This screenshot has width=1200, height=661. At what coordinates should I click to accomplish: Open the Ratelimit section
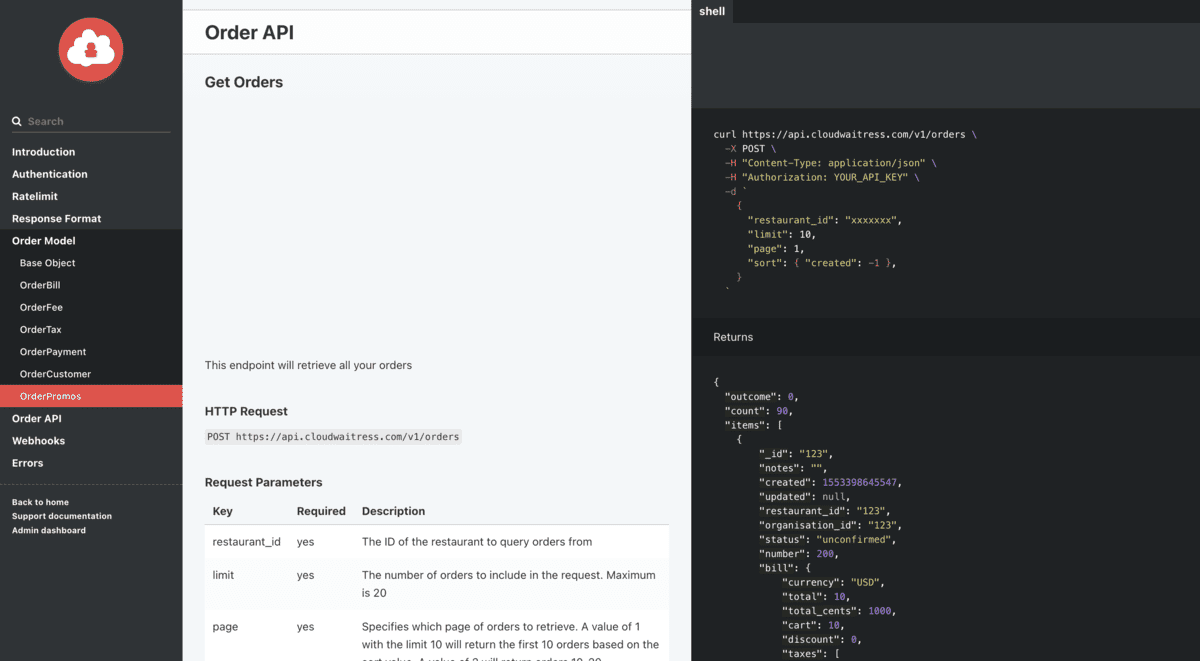35,196
